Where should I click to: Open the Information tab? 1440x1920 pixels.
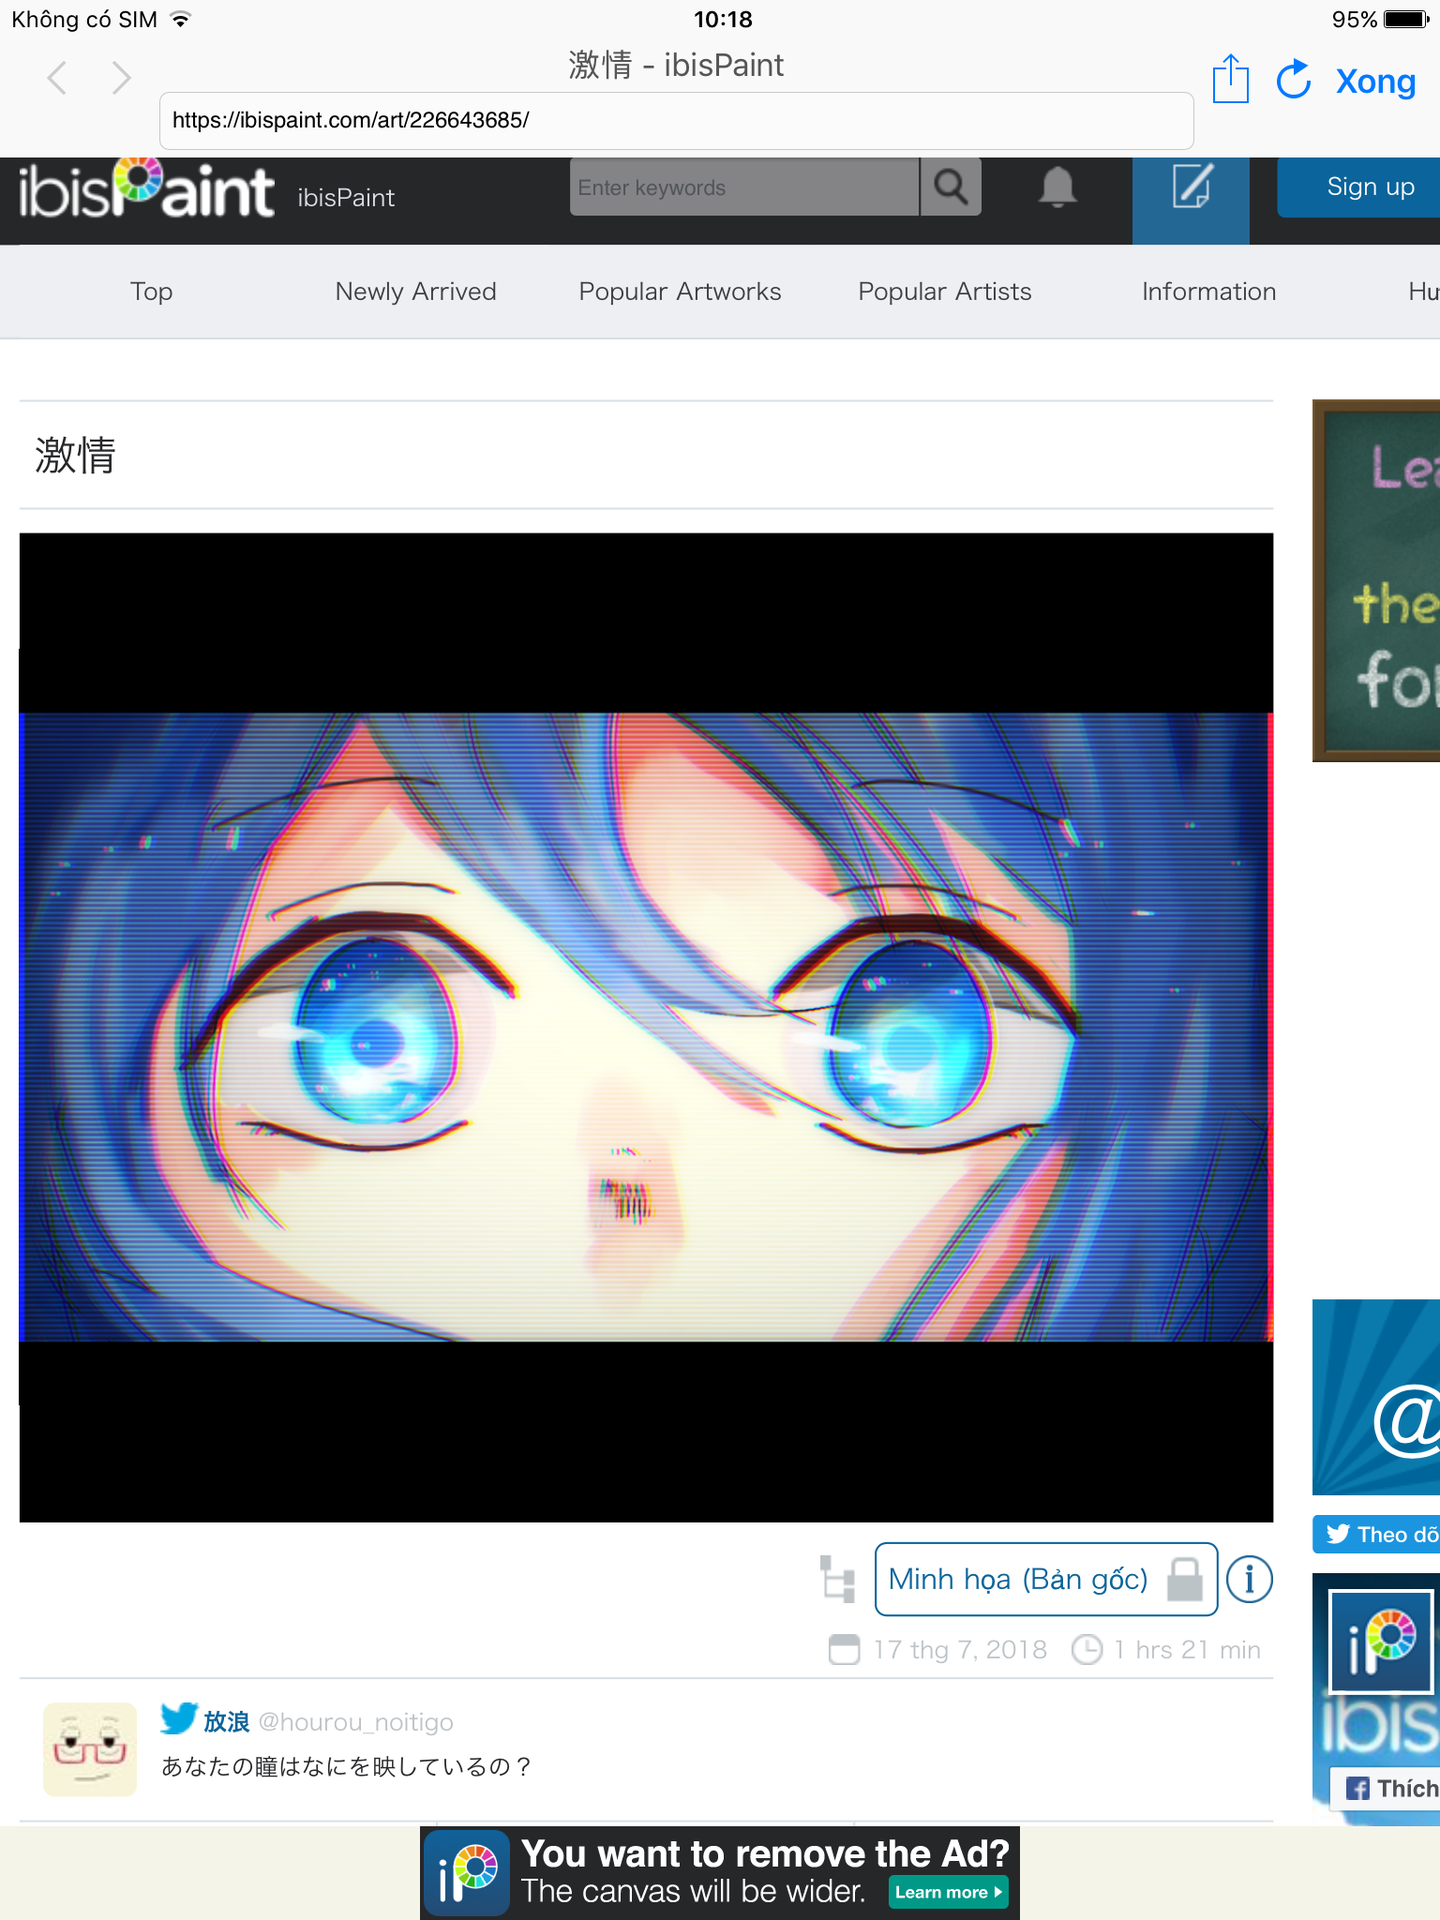click(1209, 291)
